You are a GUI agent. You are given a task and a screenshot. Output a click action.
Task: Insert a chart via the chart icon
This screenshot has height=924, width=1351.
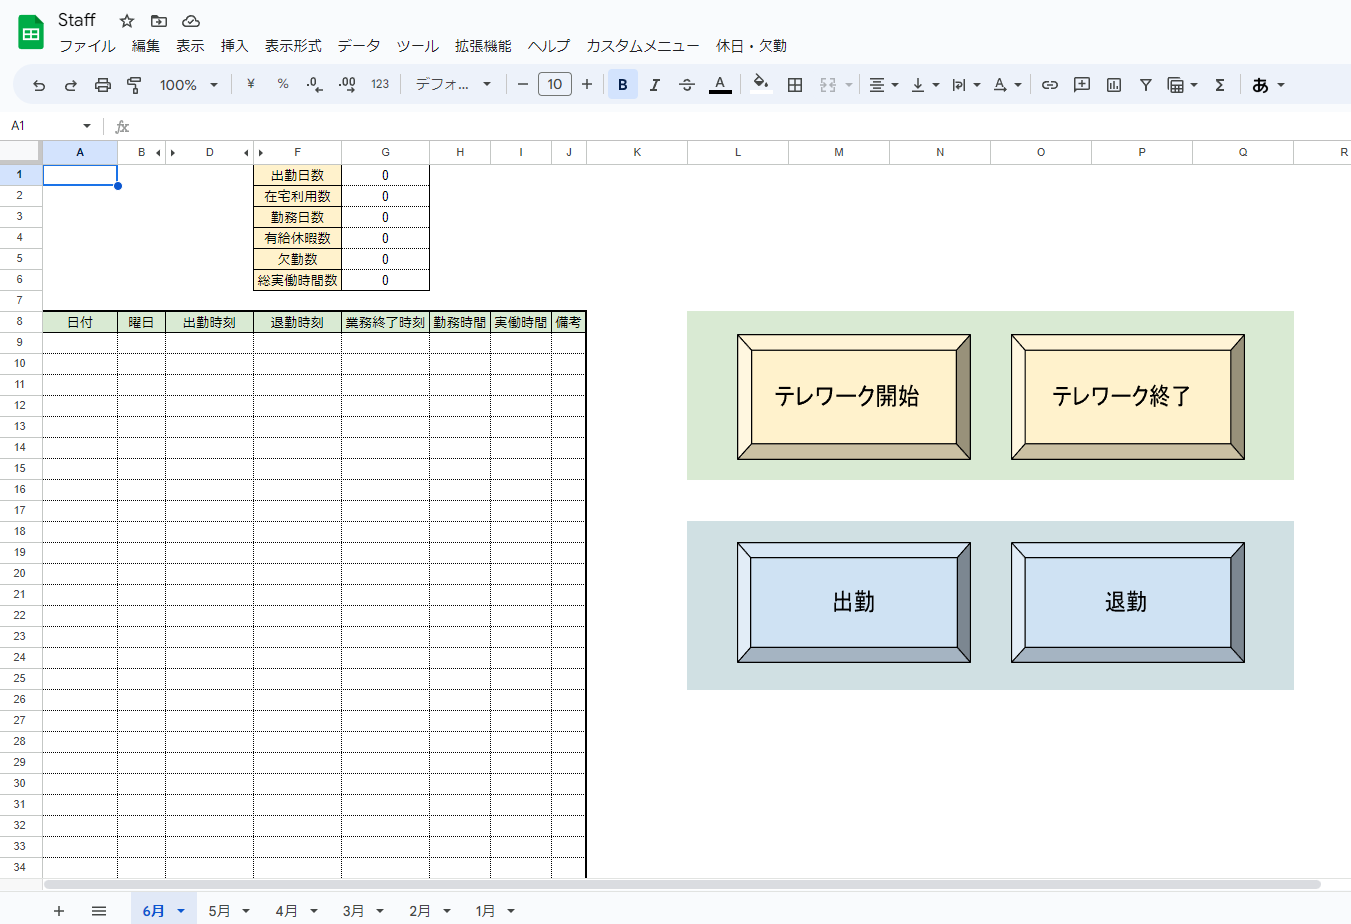(x=1113, y=84)
